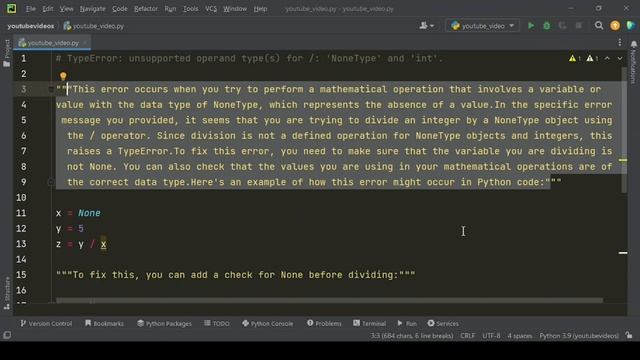Click the None value on line 11
640x360 pixels.
[x=89, y=213]
